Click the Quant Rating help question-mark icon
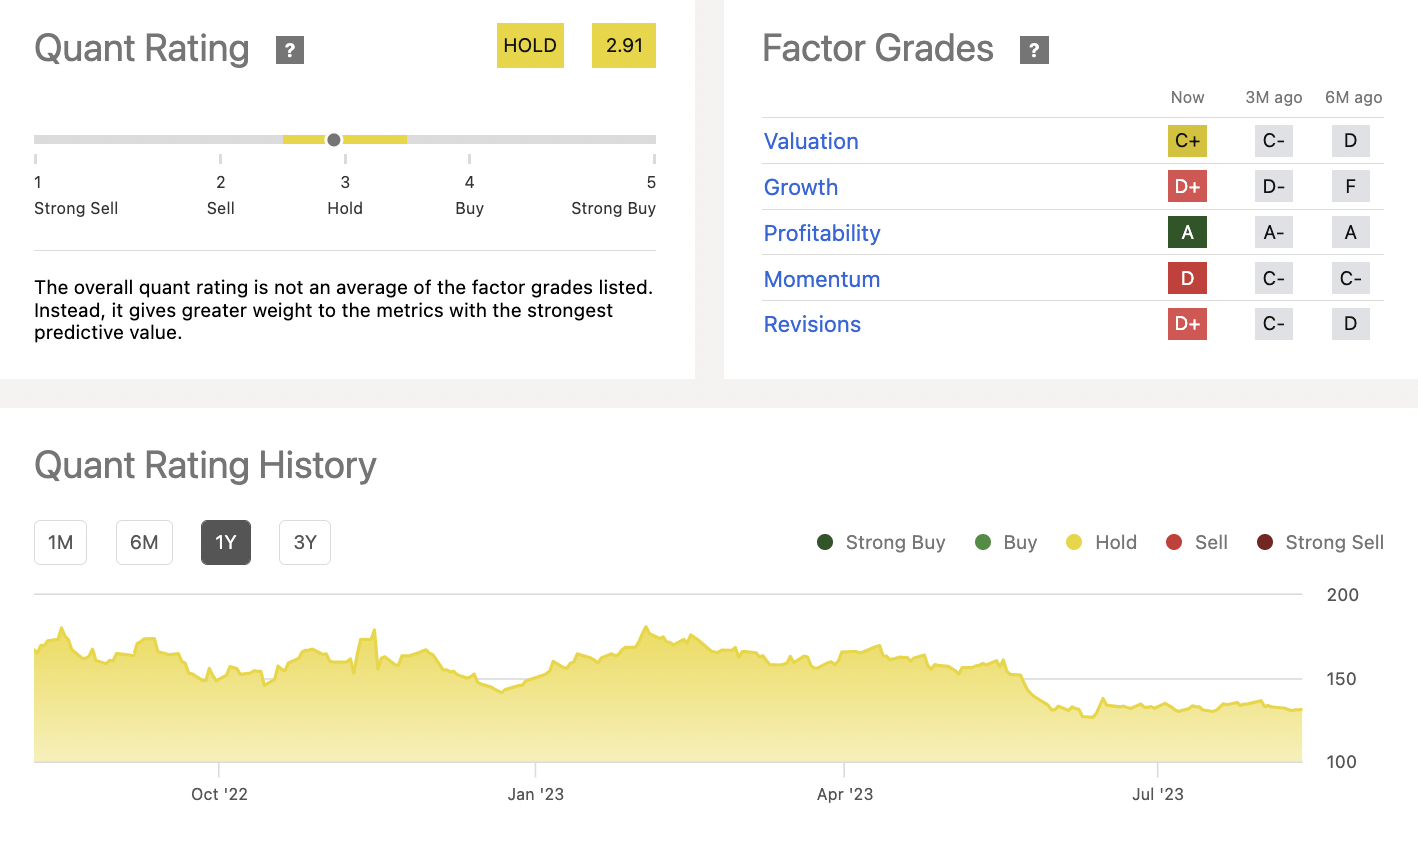1418x850 pixels. [x=290, y=50]
